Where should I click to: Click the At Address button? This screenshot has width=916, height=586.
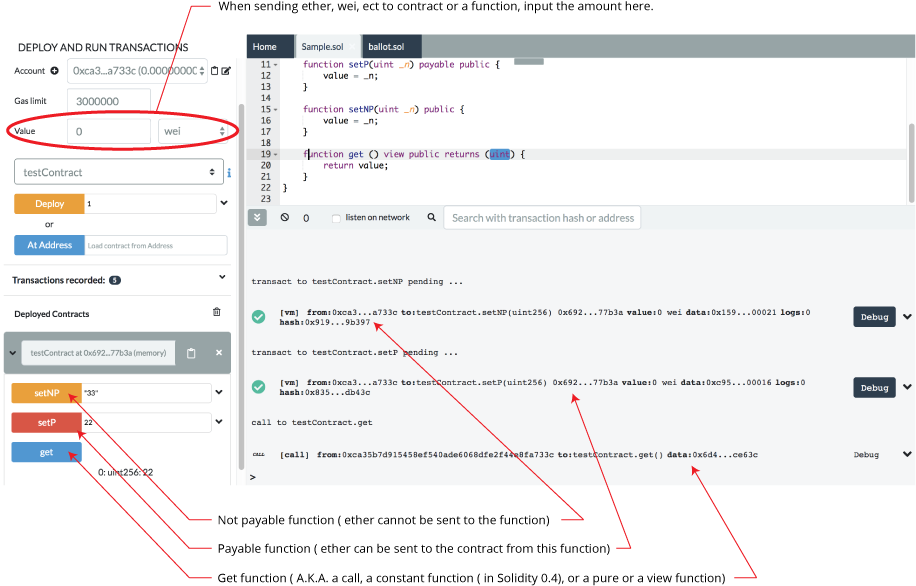pyautogui.click(x=50, y=245)
